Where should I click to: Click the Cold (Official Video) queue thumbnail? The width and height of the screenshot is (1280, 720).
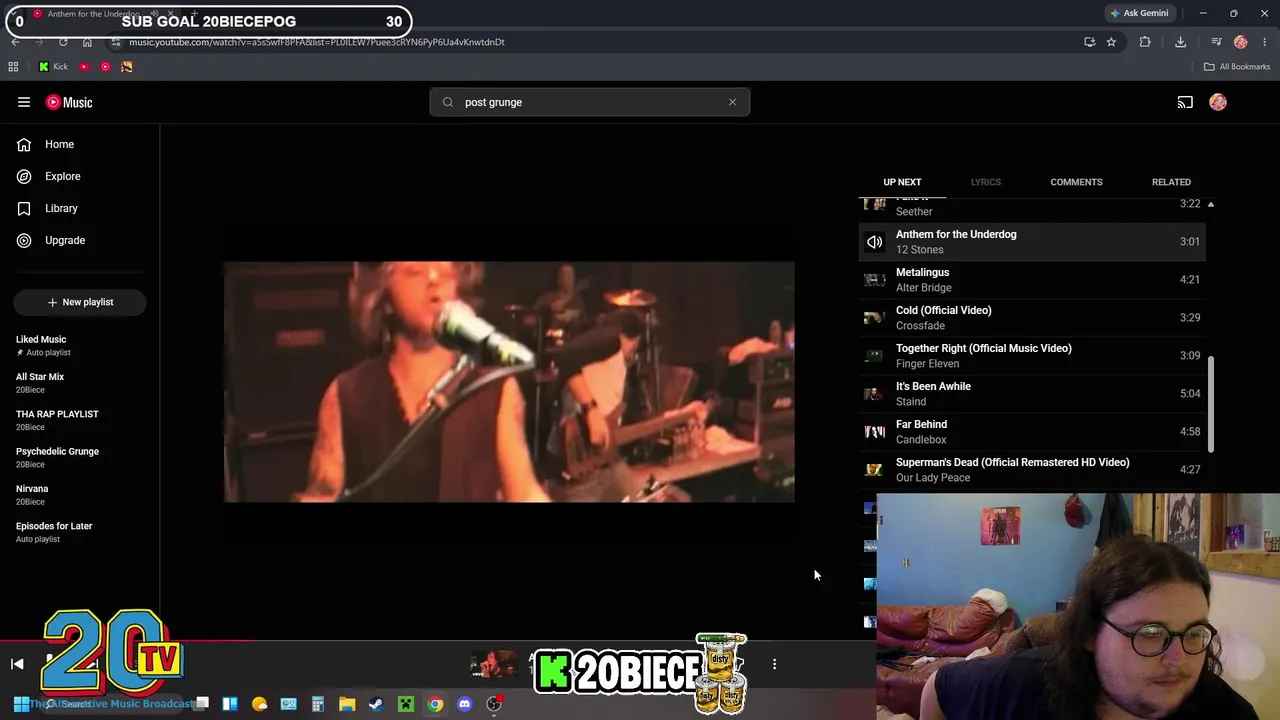click(x=874, y=318)
